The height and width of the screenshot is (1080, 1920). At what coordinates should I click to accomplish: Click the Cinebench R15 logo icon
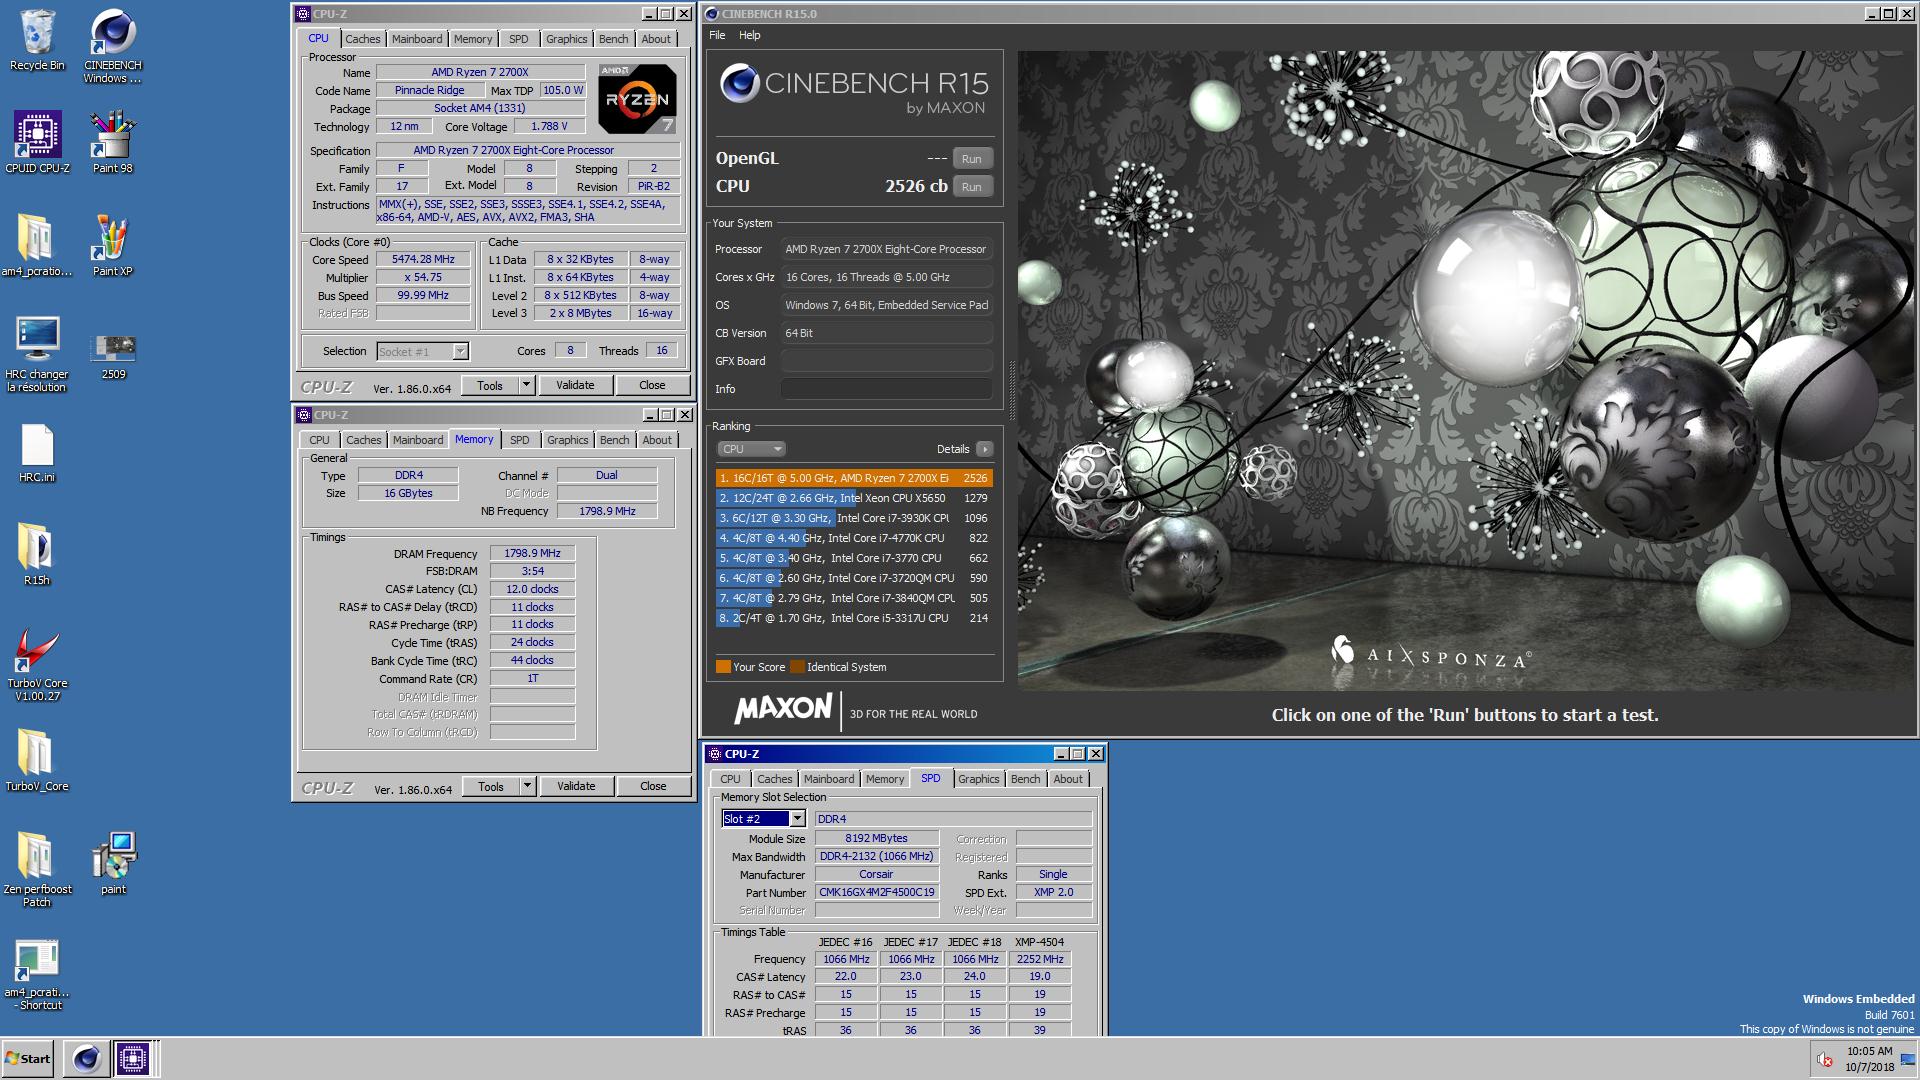(x=740, y=84)
